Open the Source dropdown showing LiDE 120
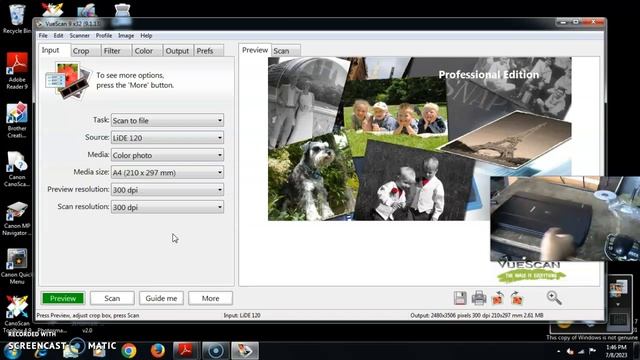The width and height of the screenshot is (640, 360). [x=167, y=138]
